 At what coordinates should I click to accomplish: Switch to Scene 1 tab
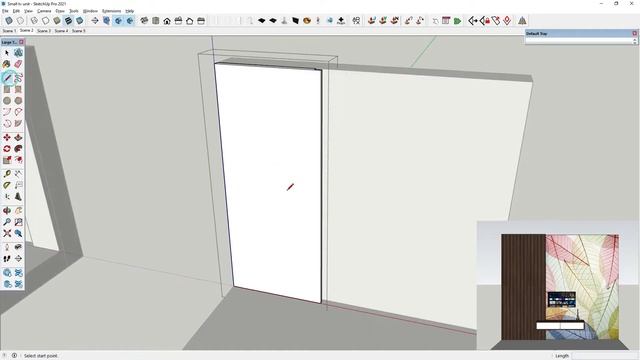click(9, 31)
